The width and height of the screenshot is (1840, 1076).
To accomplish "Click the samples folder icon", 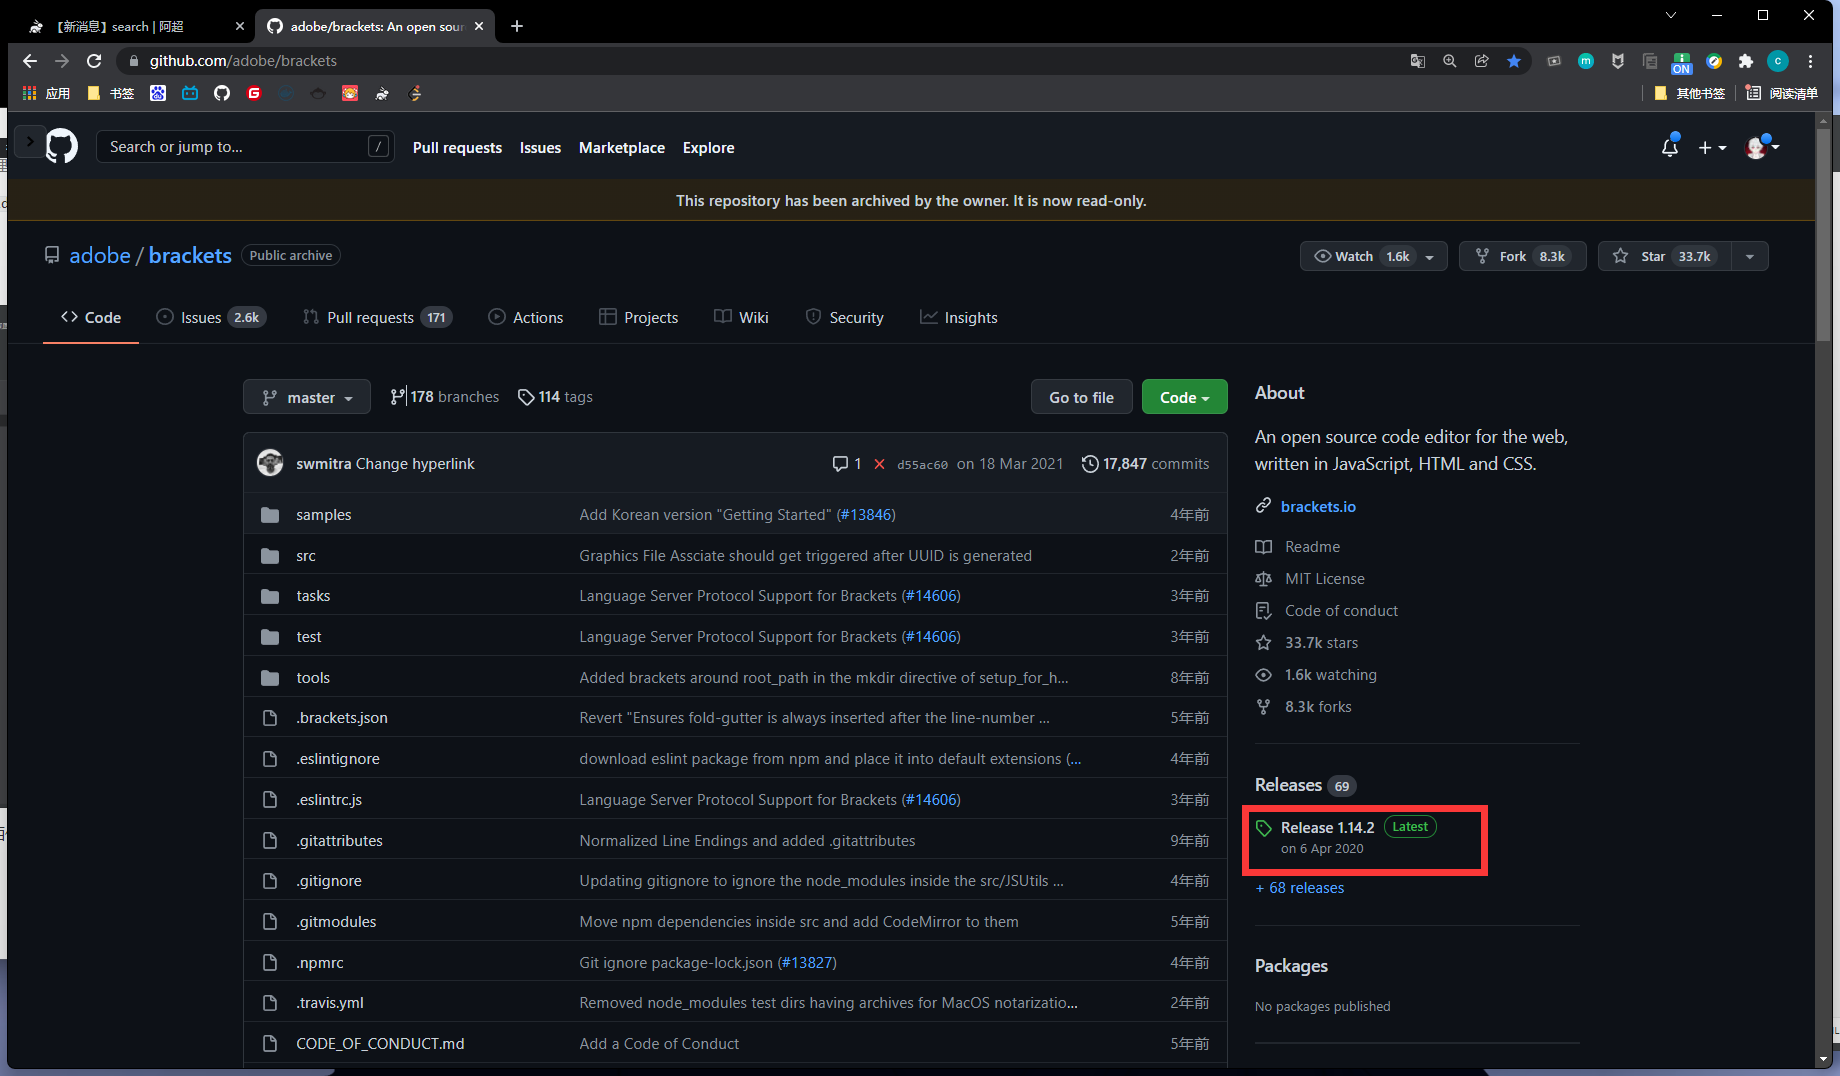I will pyautogui.click(x=270, y=515).
